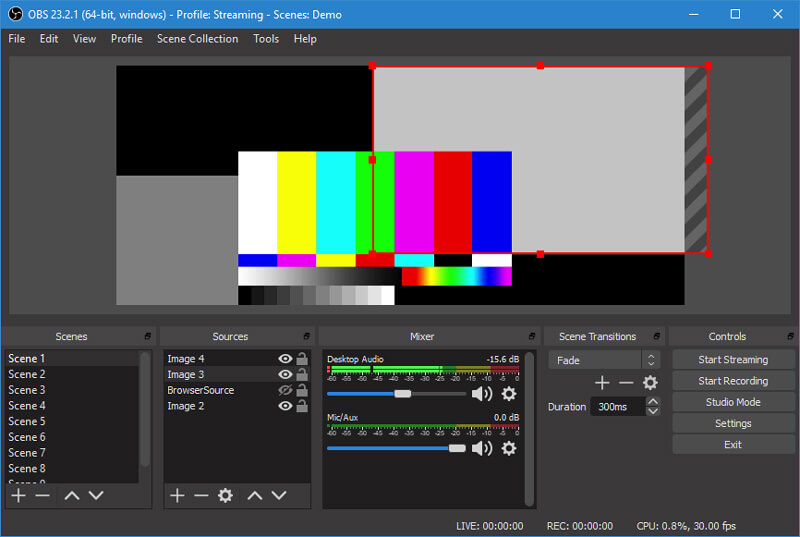Viewport: 800px width, 537px height.
Task: Adjust the Desktop Audio volume slider
Action: (x=402, y=394)
